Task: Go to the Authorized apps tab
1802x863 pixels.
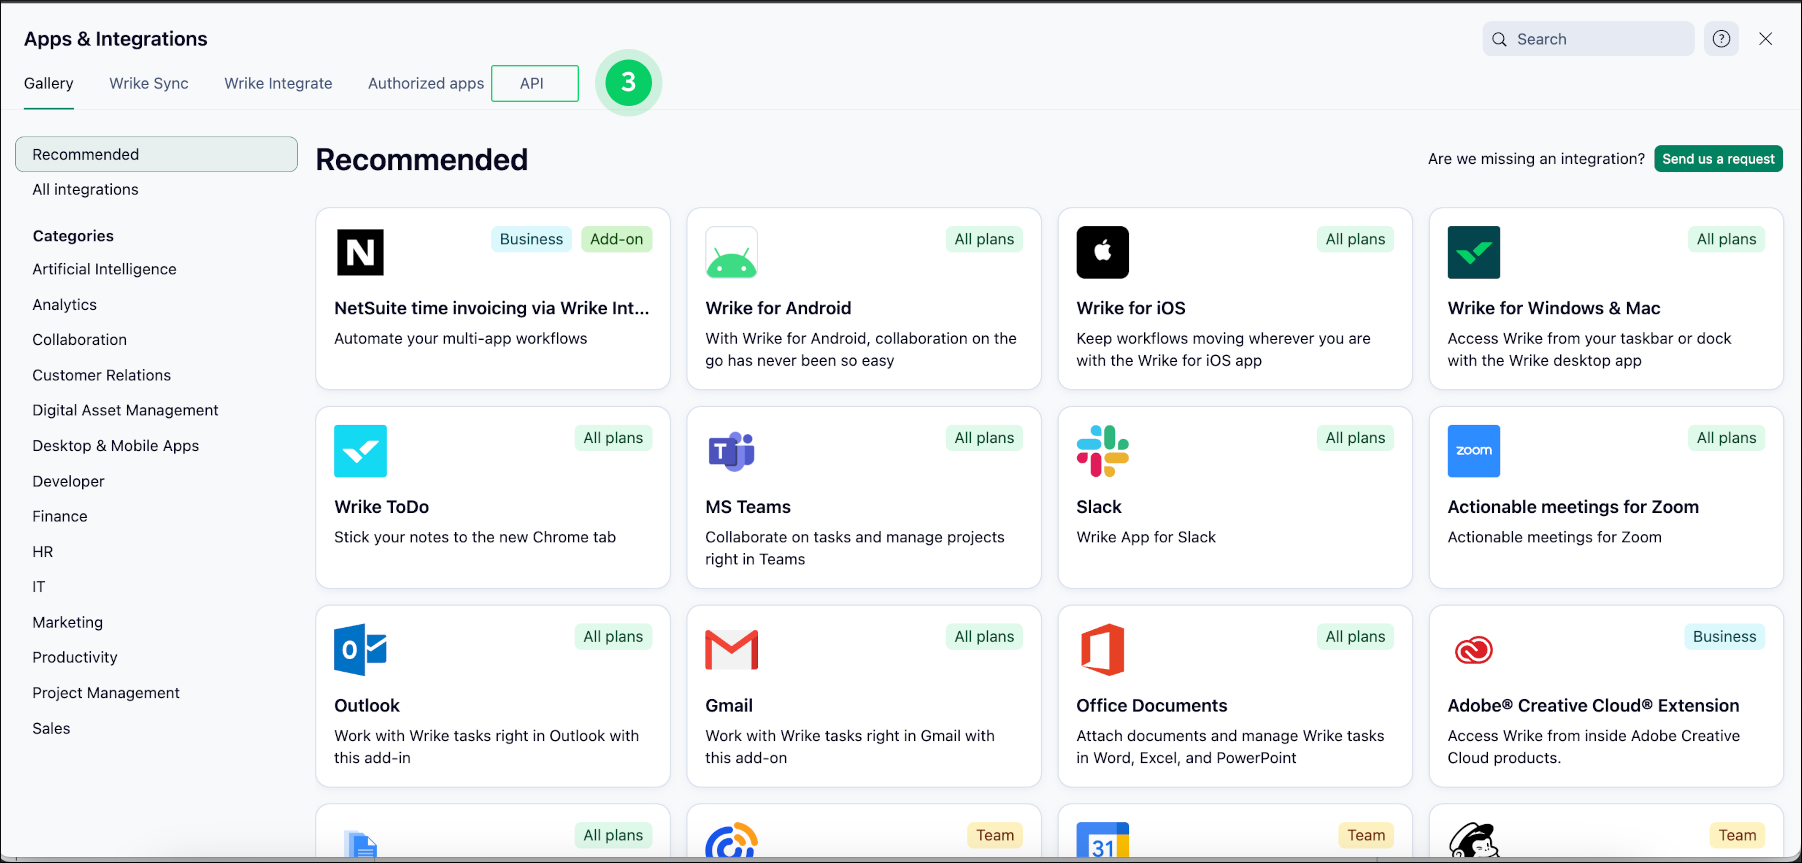Action: [x=426, y=83]
